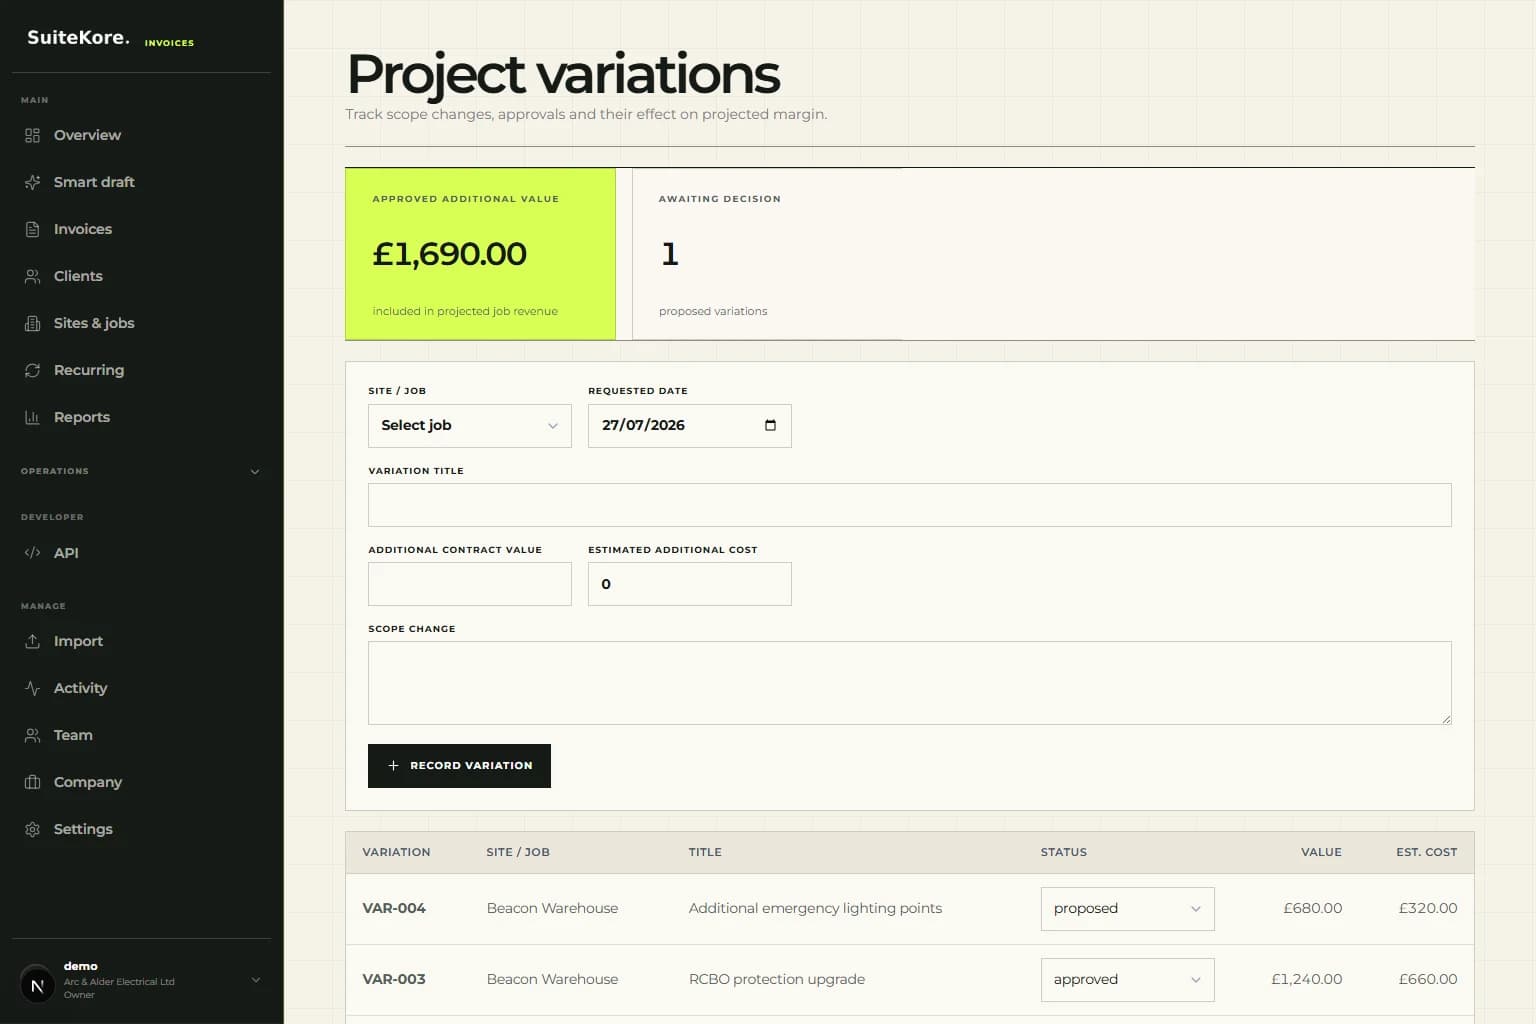Click the Activity pulse icon

[x=32, y=688]
